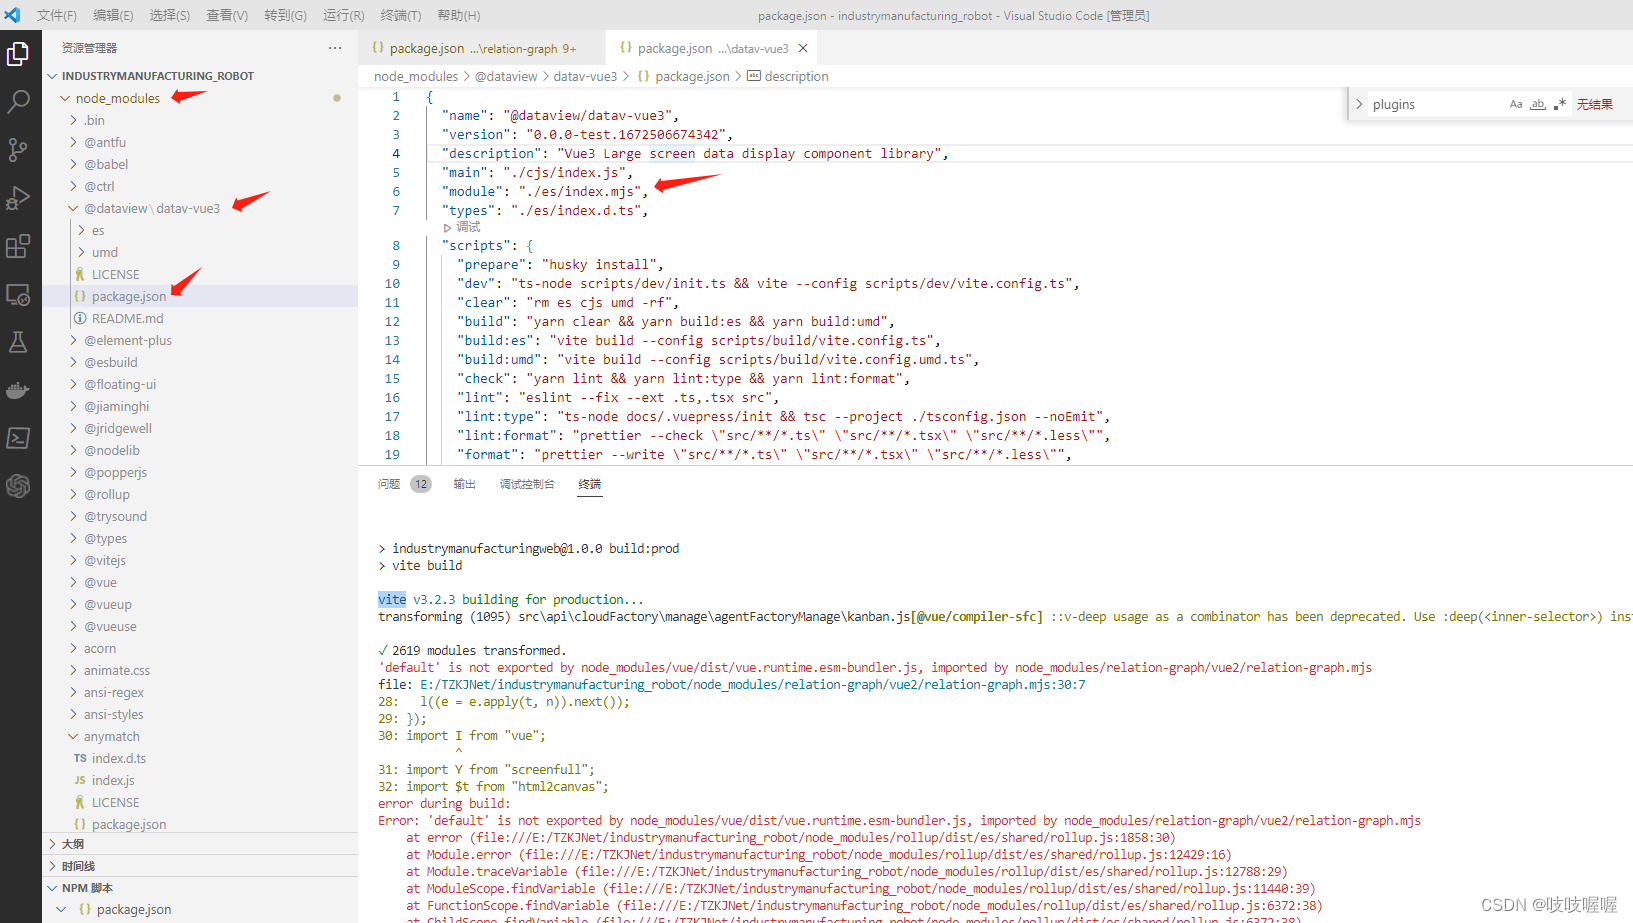Open the Search view in activity bar
The height and width of the screenshot is (923, 1633).
coord(18,102)
